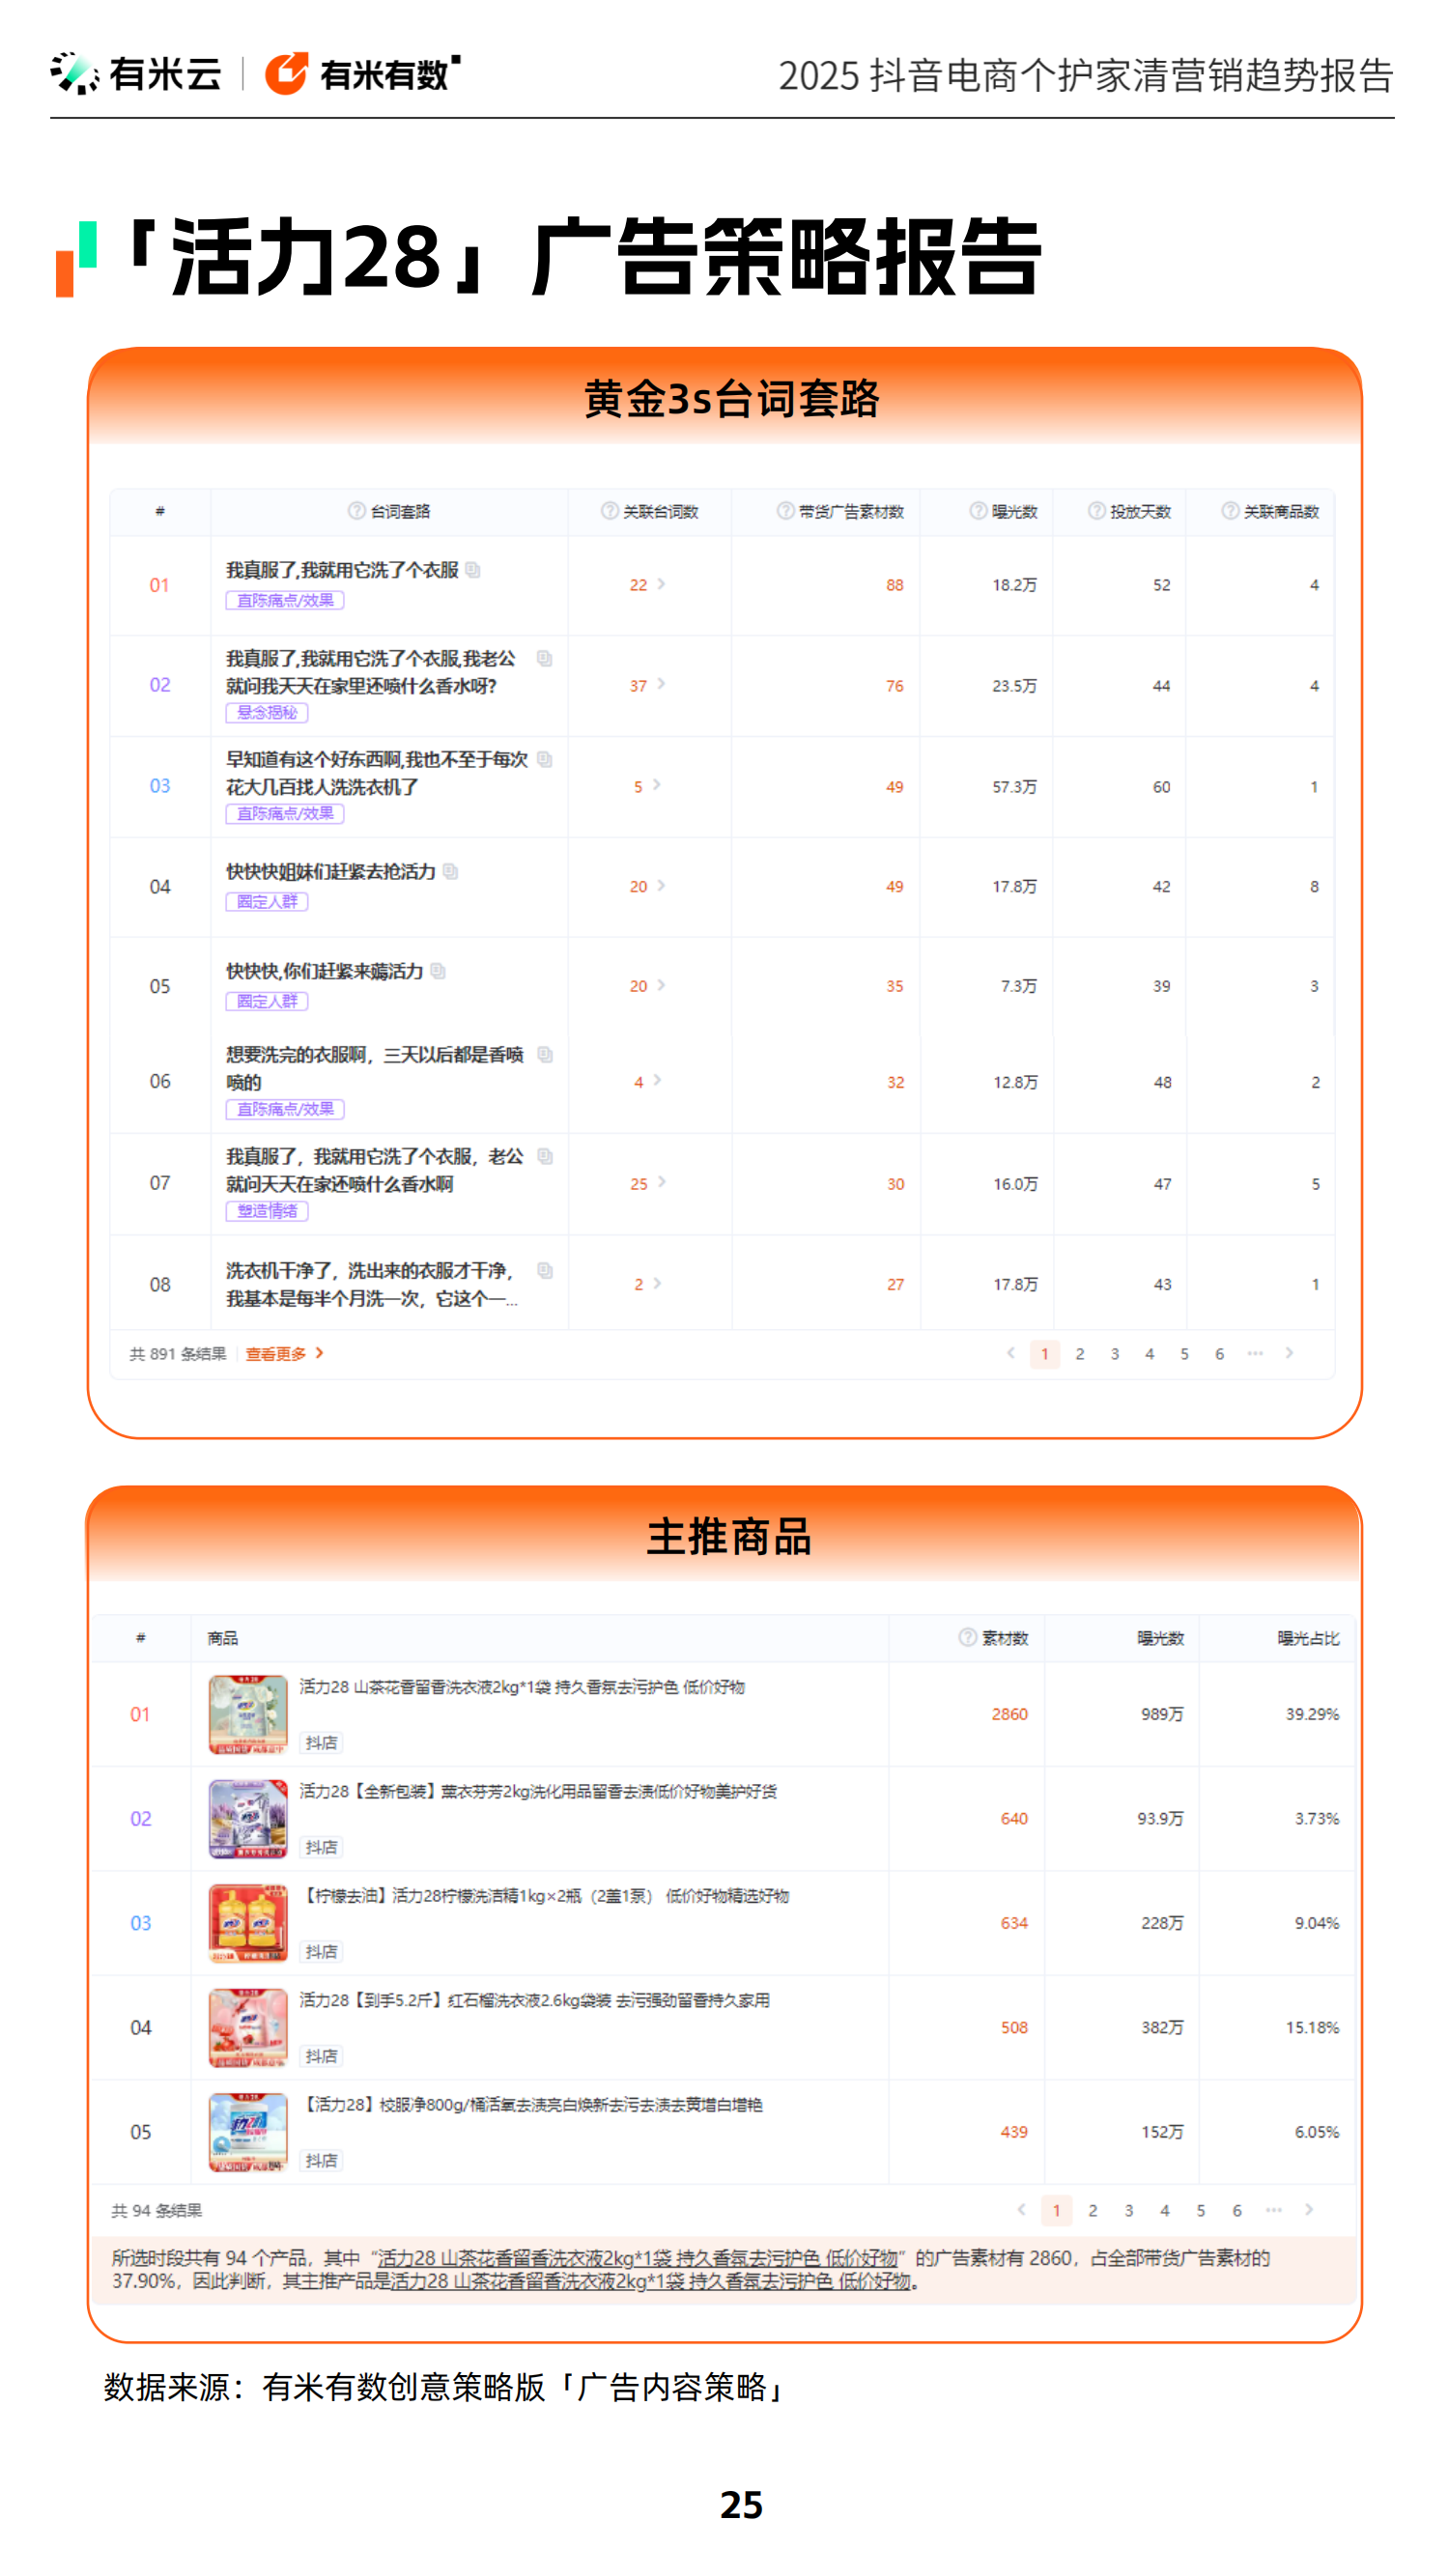Open underlined 活力28 山茶花香 product link in summary
The height and width of the screenshot is (2576, 1449).
coord(637,2258)
